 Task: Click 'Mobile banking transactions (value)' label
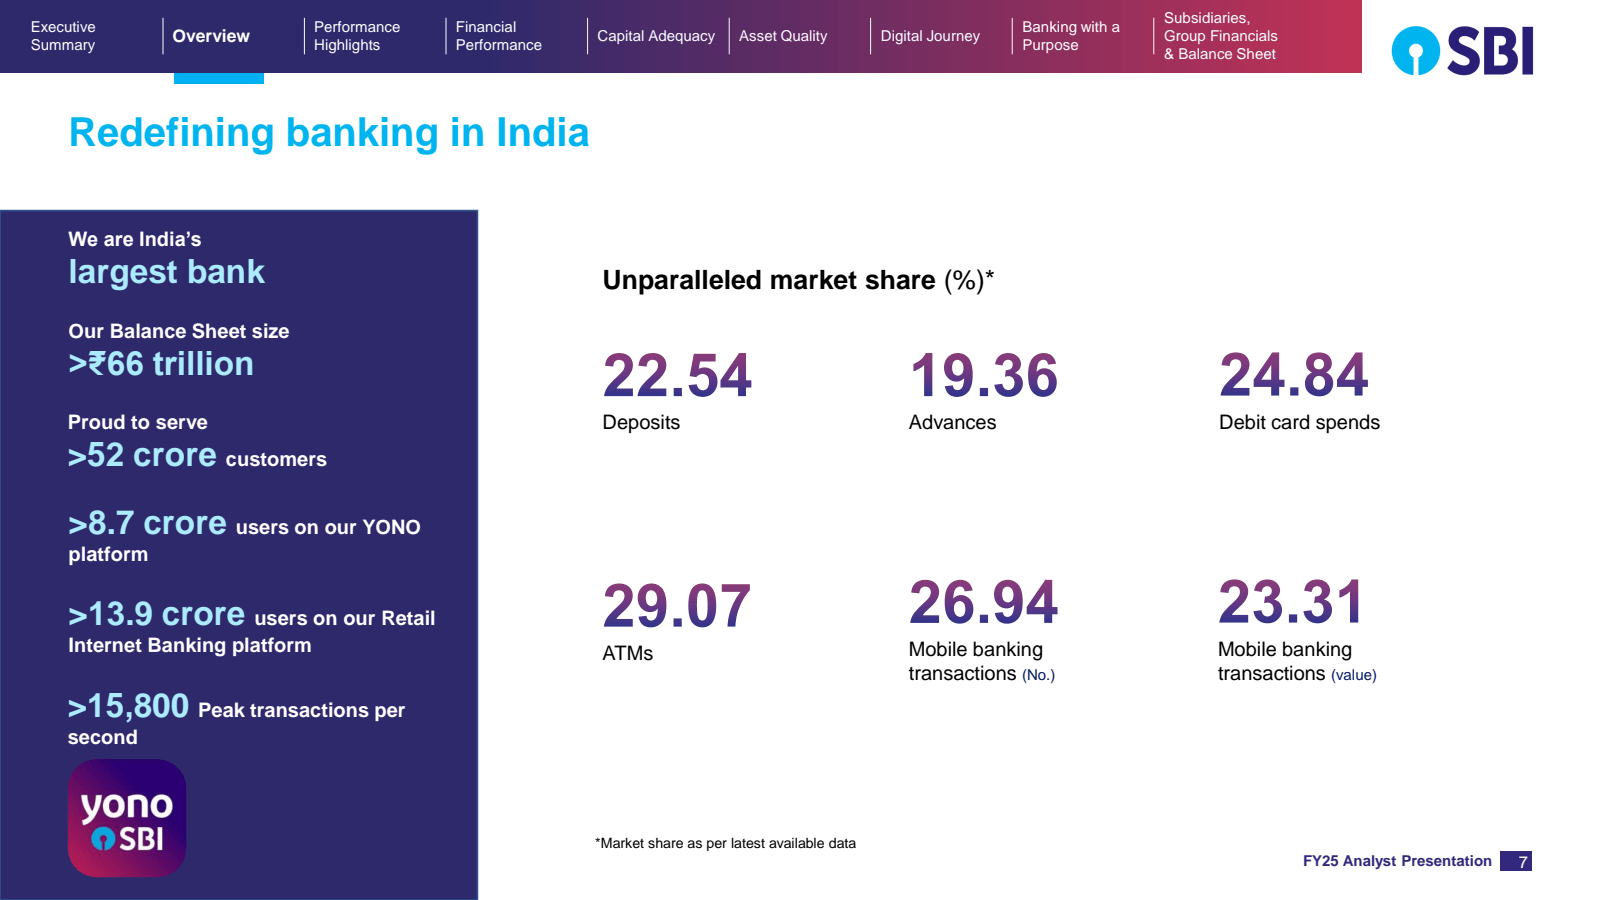click(x=1297, y=662)
